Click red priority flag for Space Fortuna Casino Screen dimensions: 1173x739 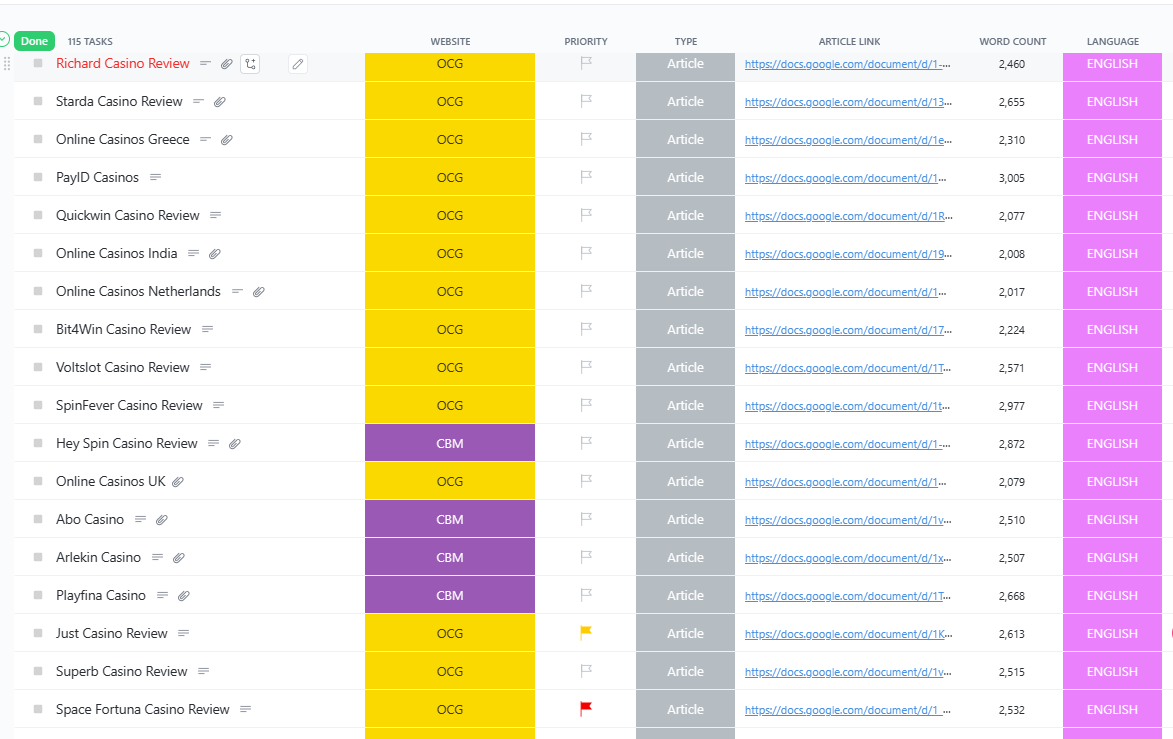coord(586,709)
